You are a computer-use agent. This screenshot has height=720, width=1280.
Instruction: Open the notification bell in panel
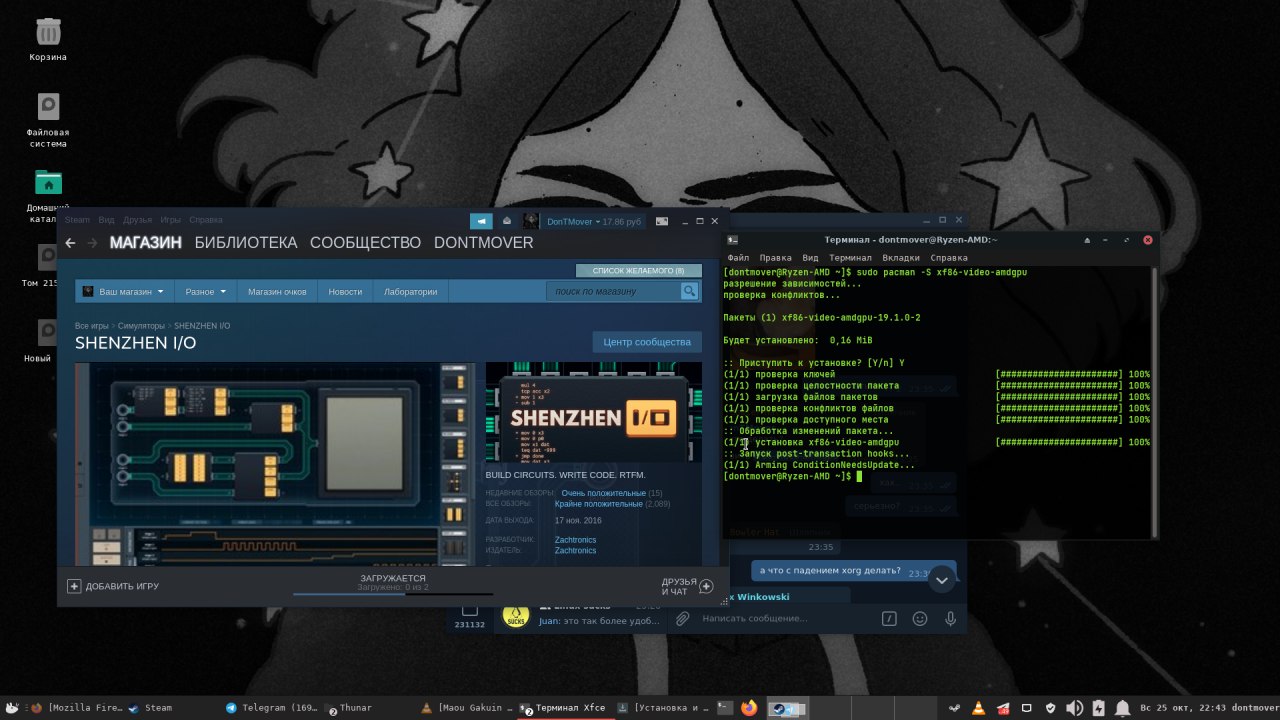pyautogui.click(x=1122, y=708)
